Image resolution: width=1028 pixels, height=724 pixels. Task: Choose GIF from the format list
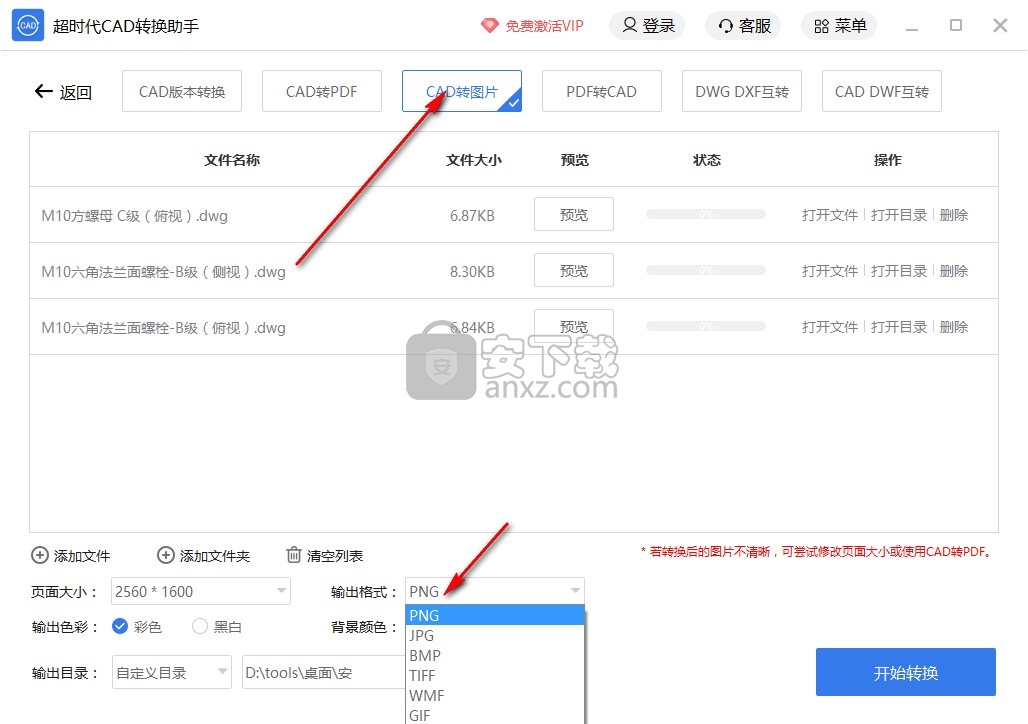(495, 715)
